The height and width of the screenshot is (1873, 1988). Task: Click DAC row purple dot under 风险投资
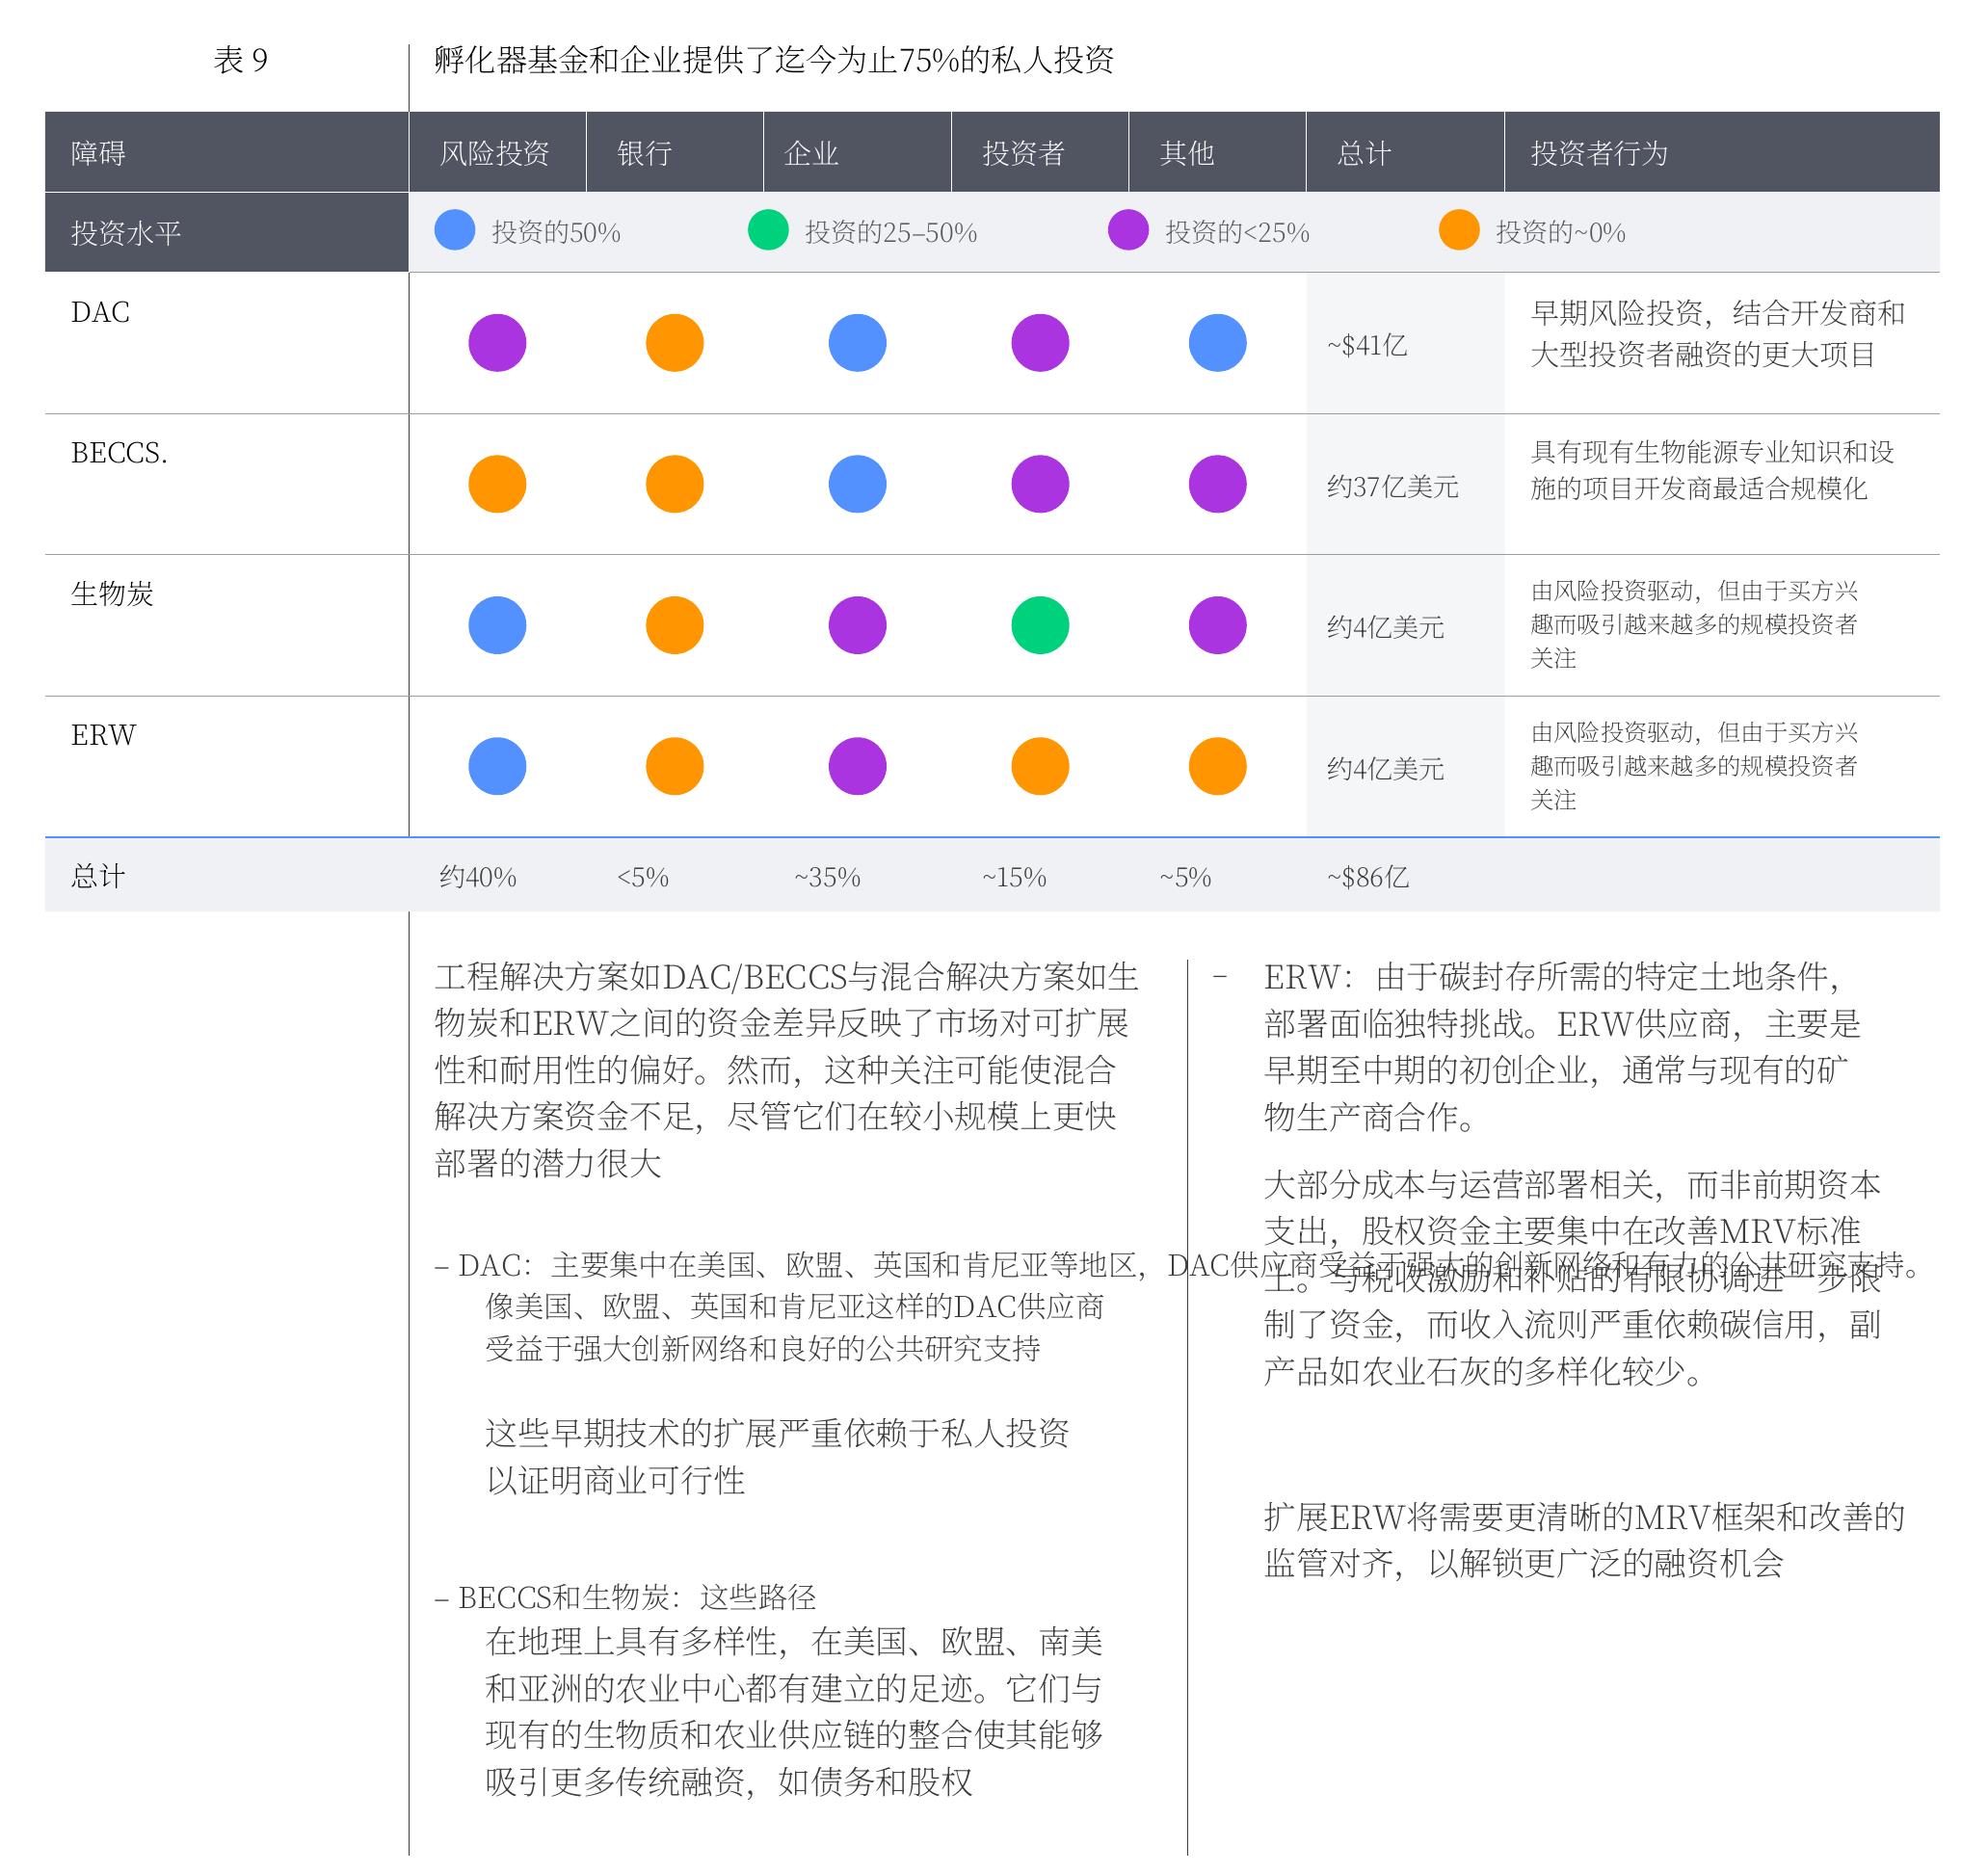point(497,343)
